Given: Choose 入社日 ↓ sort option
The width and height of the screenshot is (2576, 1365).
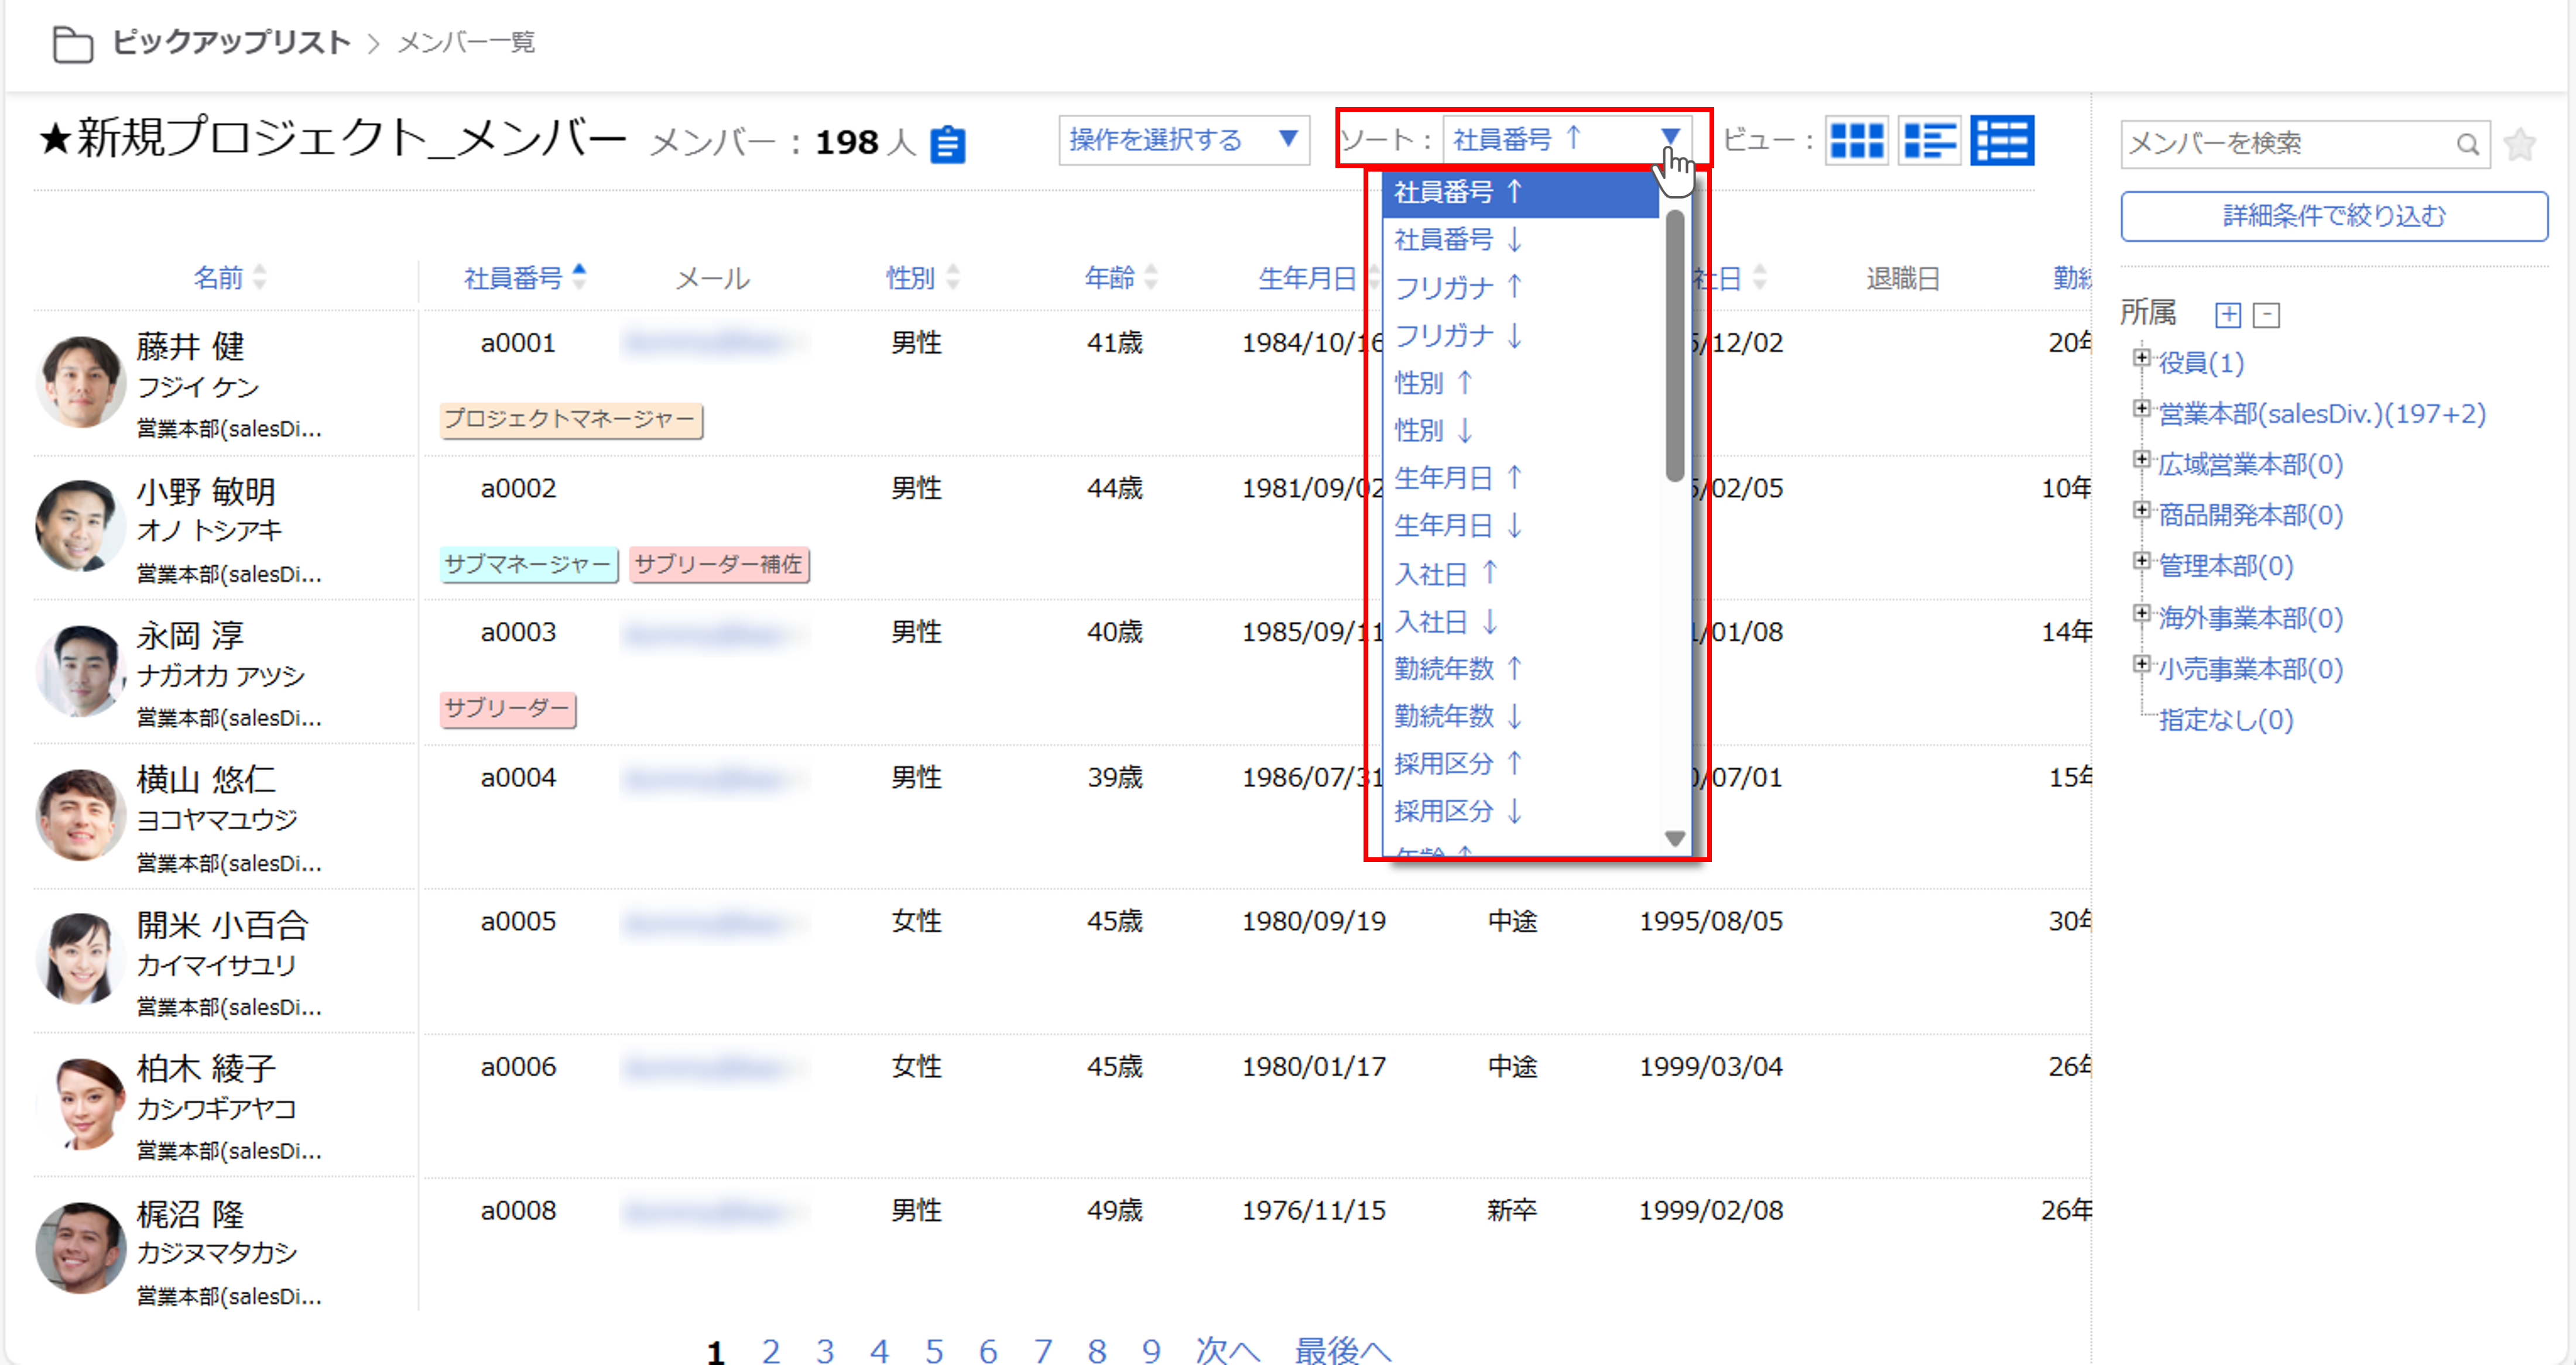Looking at the screenshot, I should click(x=1445, y=622).
